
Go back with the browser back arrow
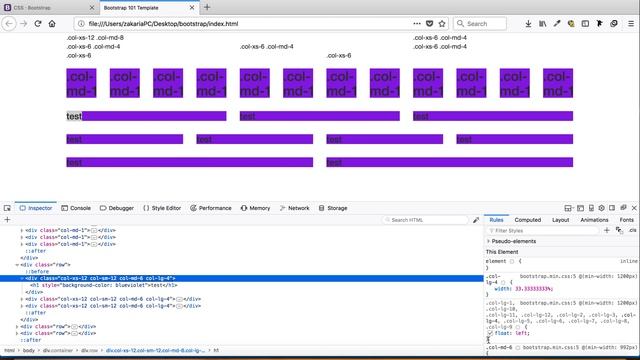[9, 24]
